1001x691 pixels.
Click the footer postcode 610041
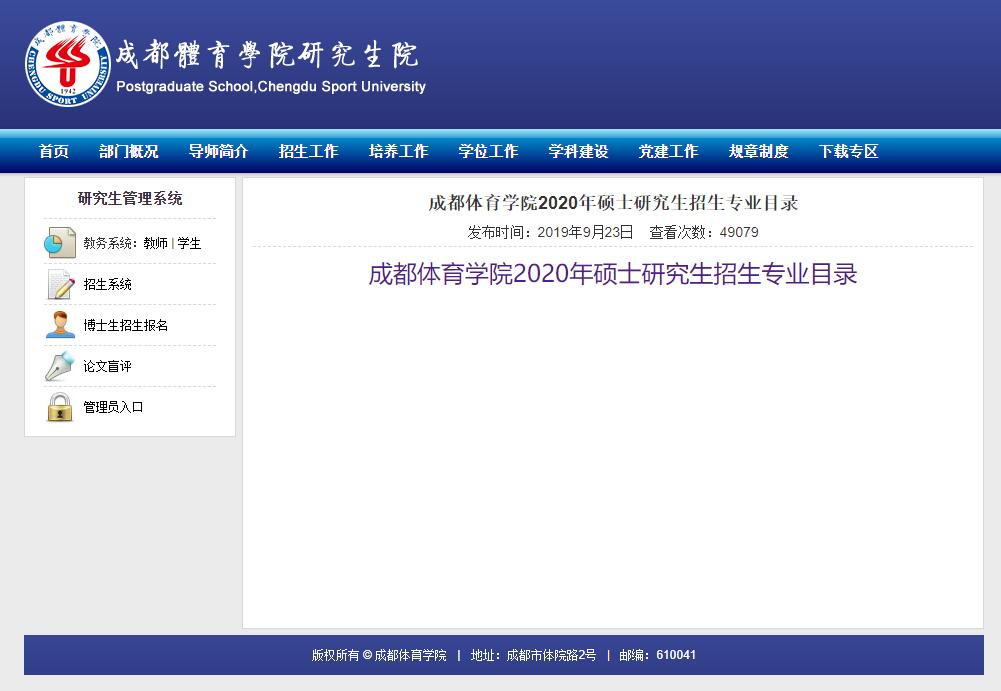pos(676,655)
